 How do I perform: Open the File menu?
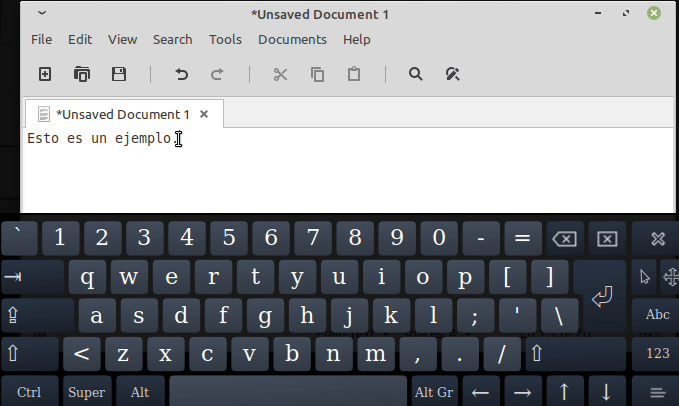click(x=41, y=40)
